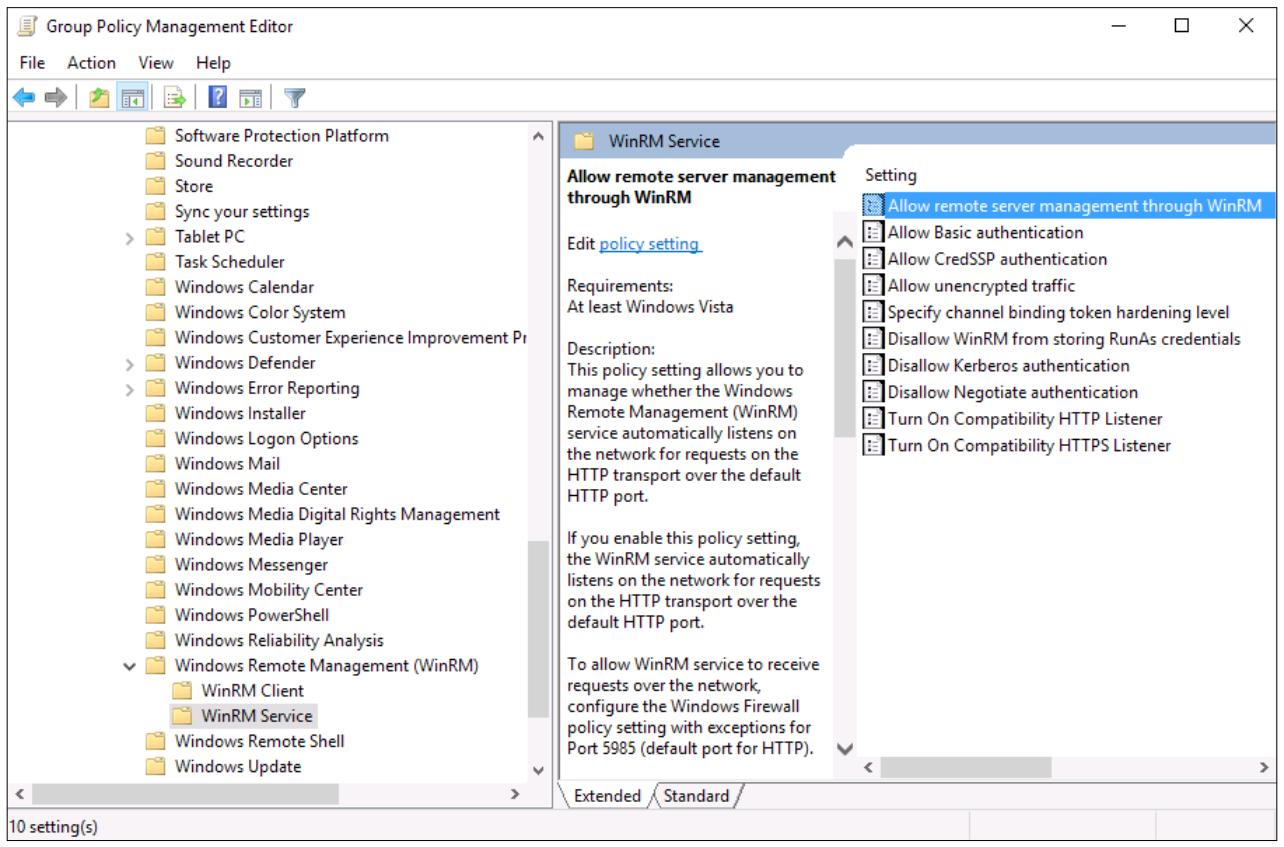Select the WinRM Service tree item
1284x847 pixels.
(257, 716)
